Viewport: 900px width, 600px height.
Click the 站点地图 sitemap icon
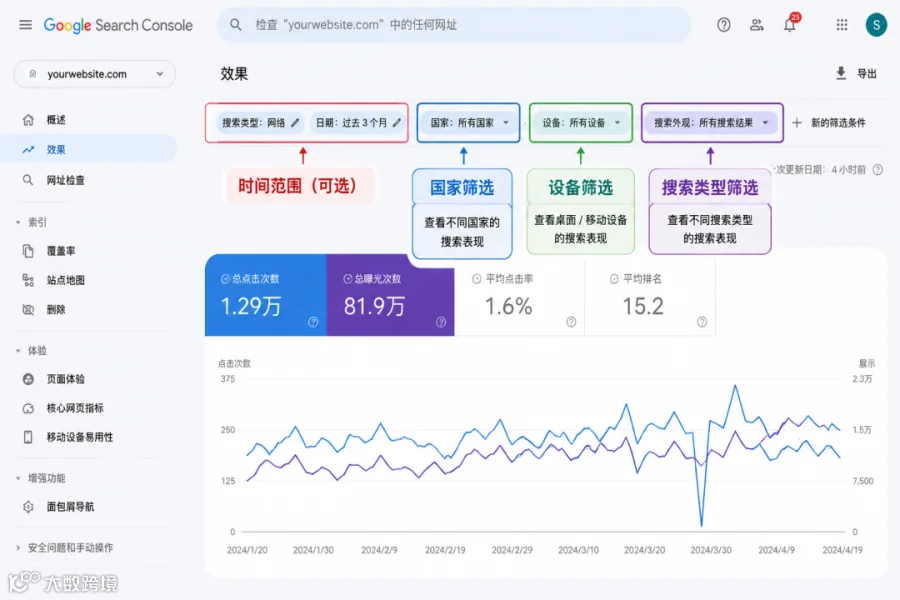click(28, 280)
